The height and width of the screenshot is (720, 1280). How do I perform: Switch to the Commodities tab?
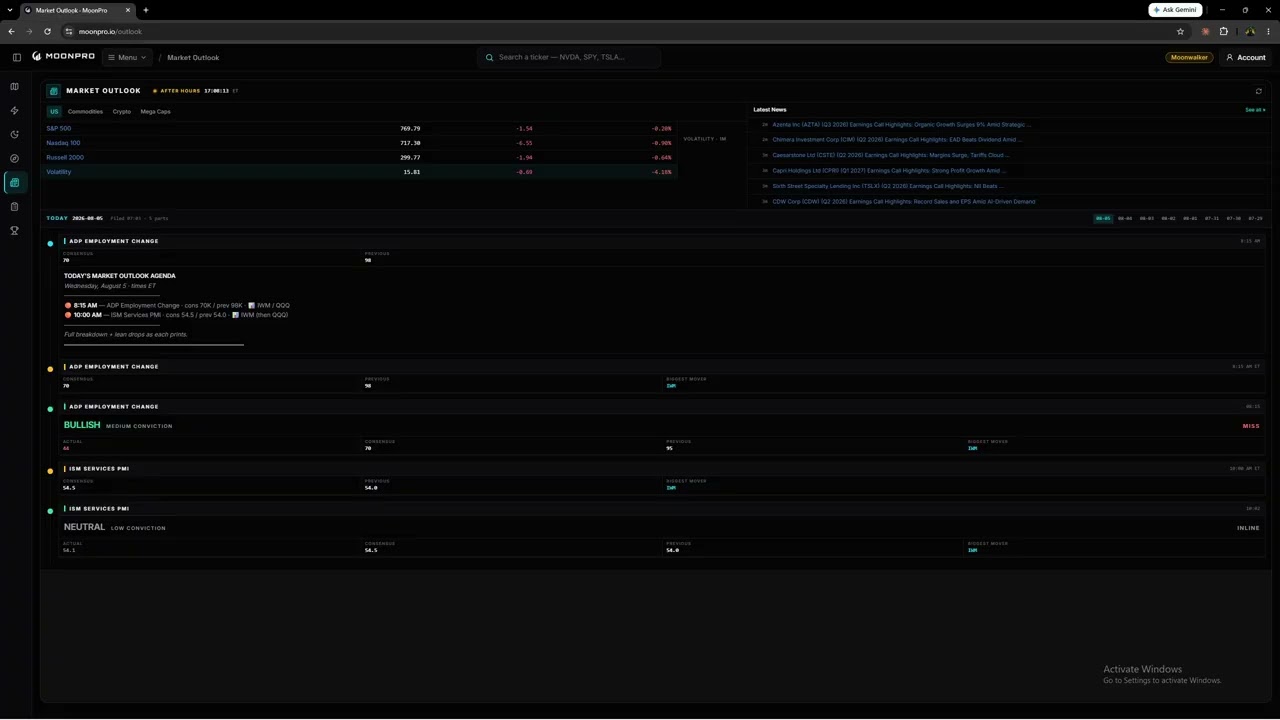(x=85, y=112)
